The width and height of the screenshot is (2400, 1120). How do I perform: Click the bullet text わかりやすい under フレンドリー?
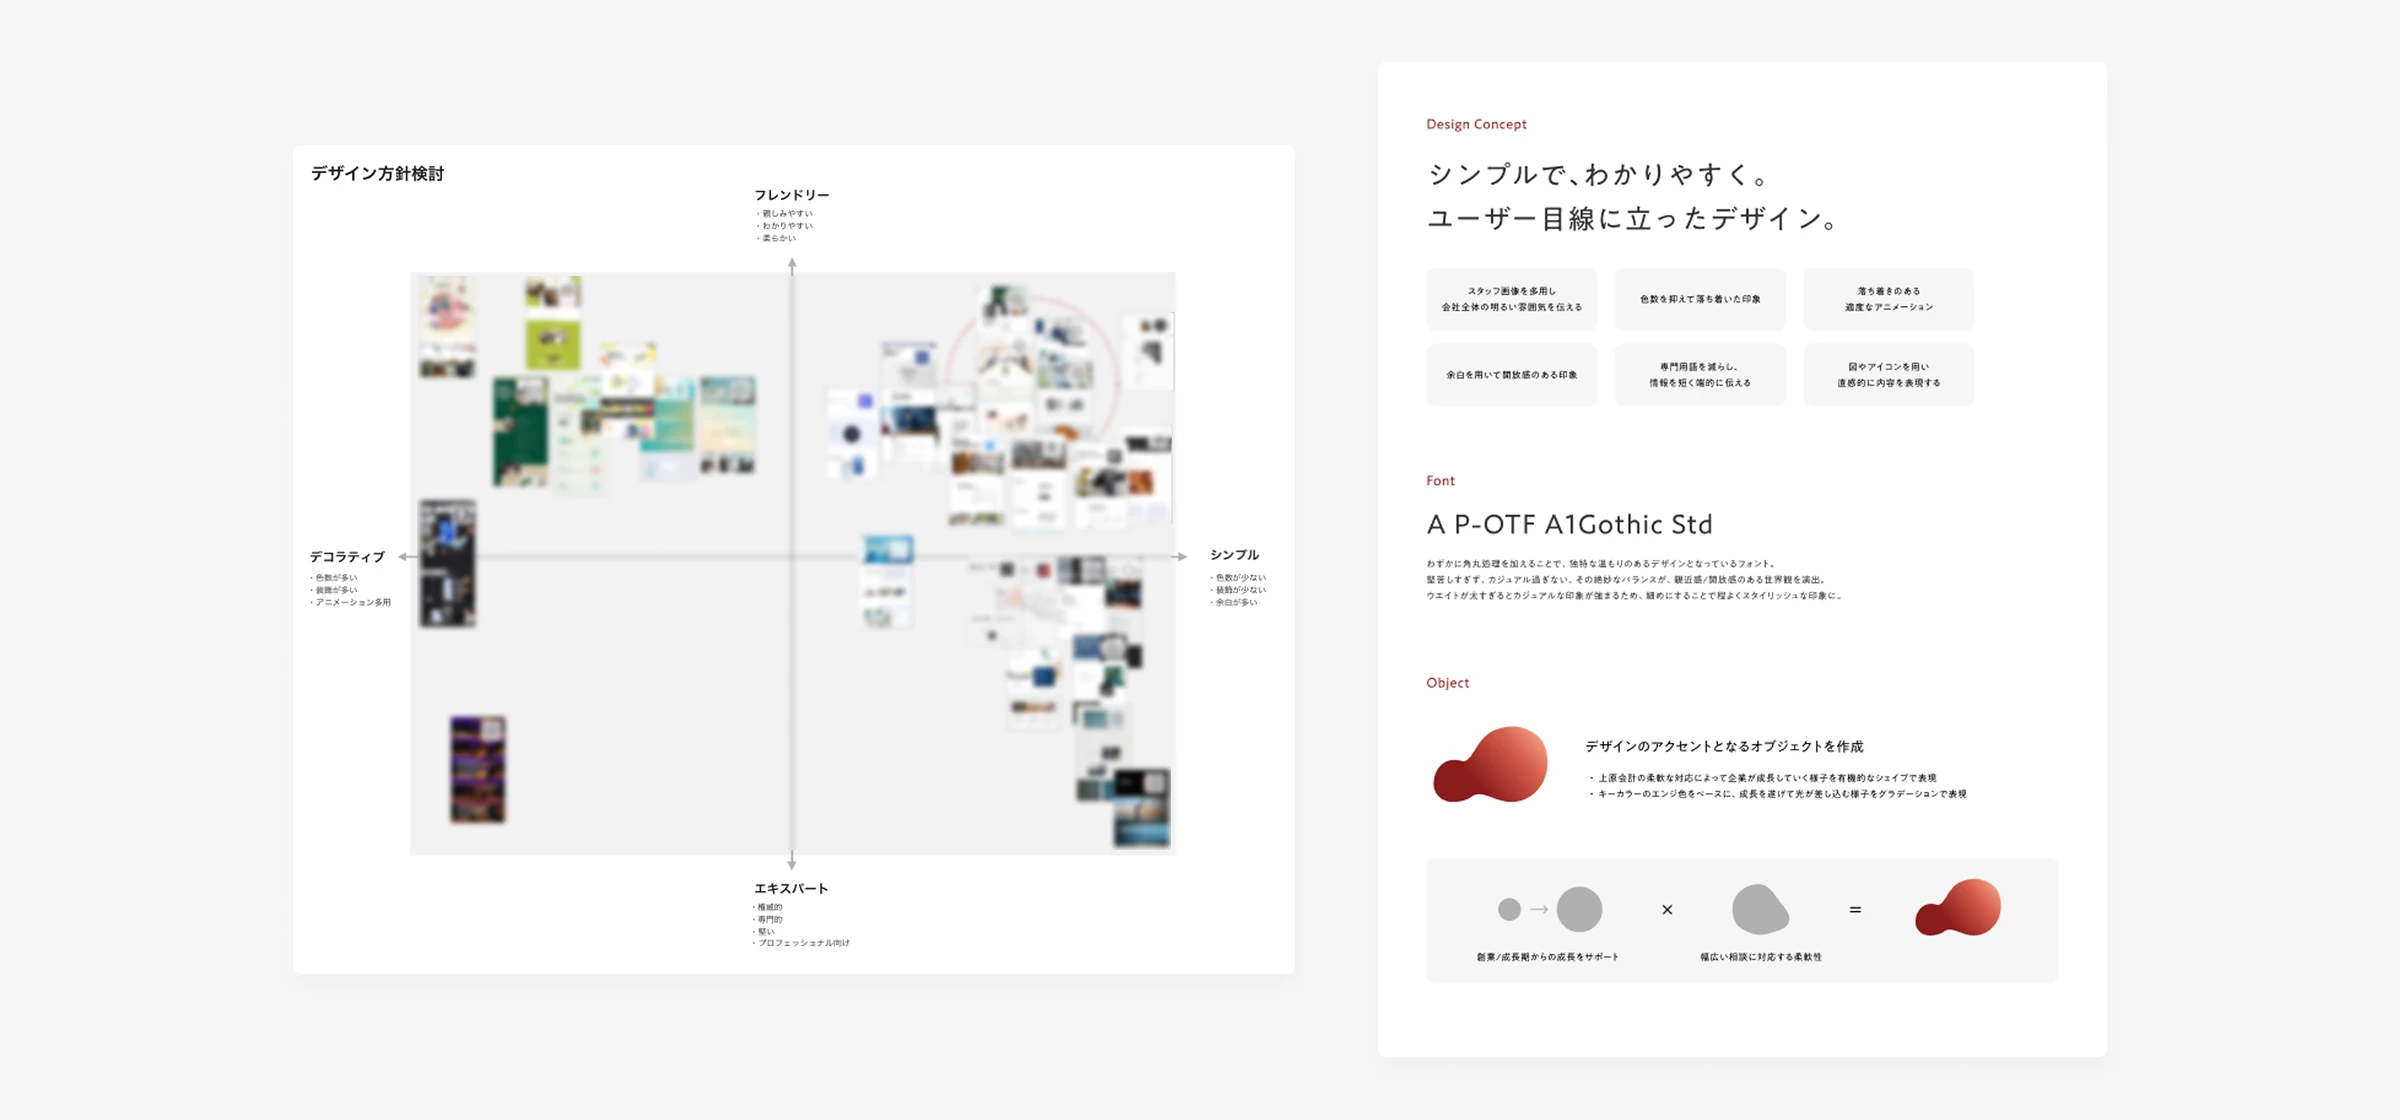point(785,226)
